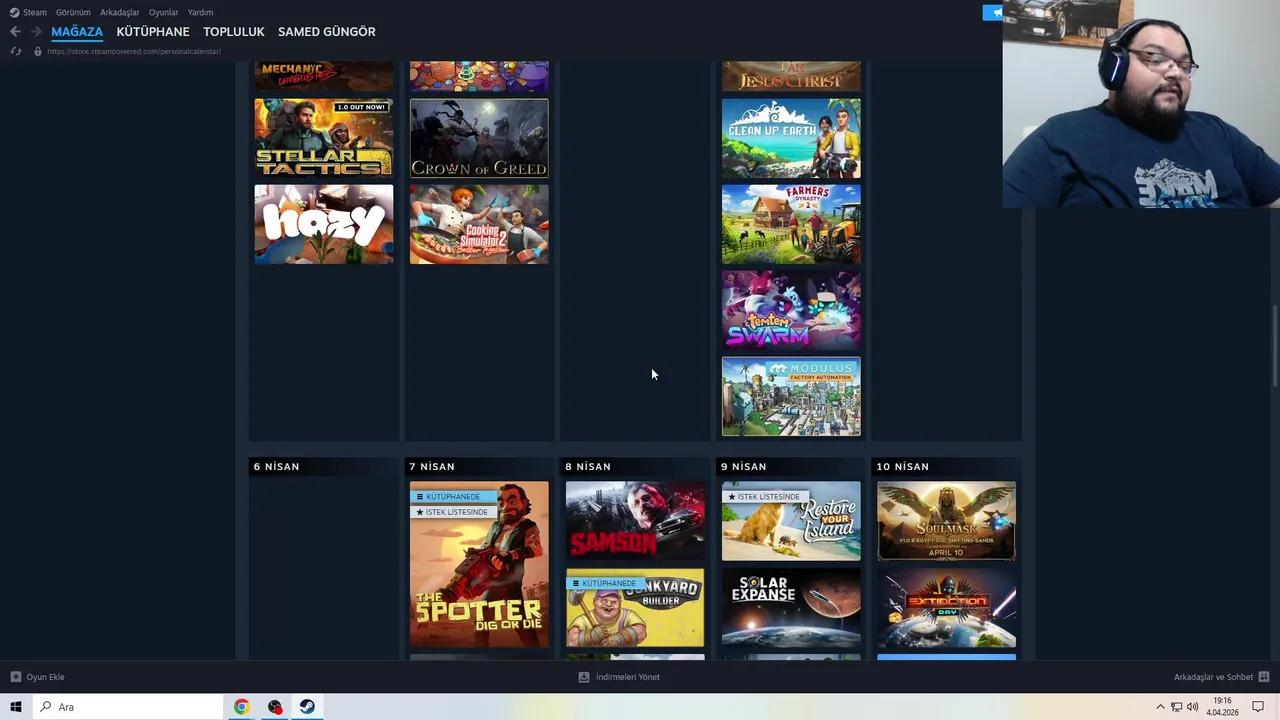Image resolution: width=1280 pixels, height=720 pixels.
Task: Open the Stellar Tactics game tile
Action: click(324, 138)
